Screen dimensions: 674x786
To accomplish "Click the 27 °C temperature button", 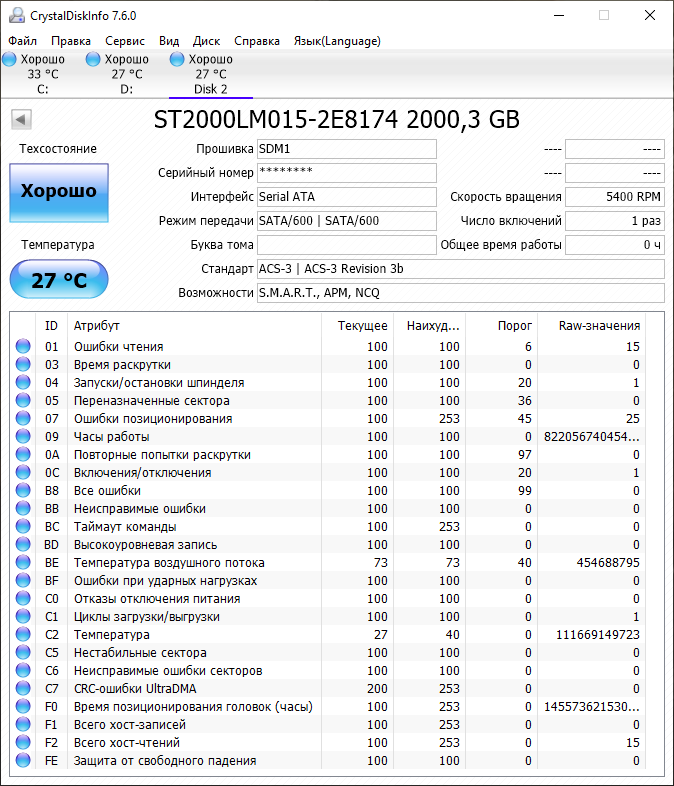I will point(59,279).
